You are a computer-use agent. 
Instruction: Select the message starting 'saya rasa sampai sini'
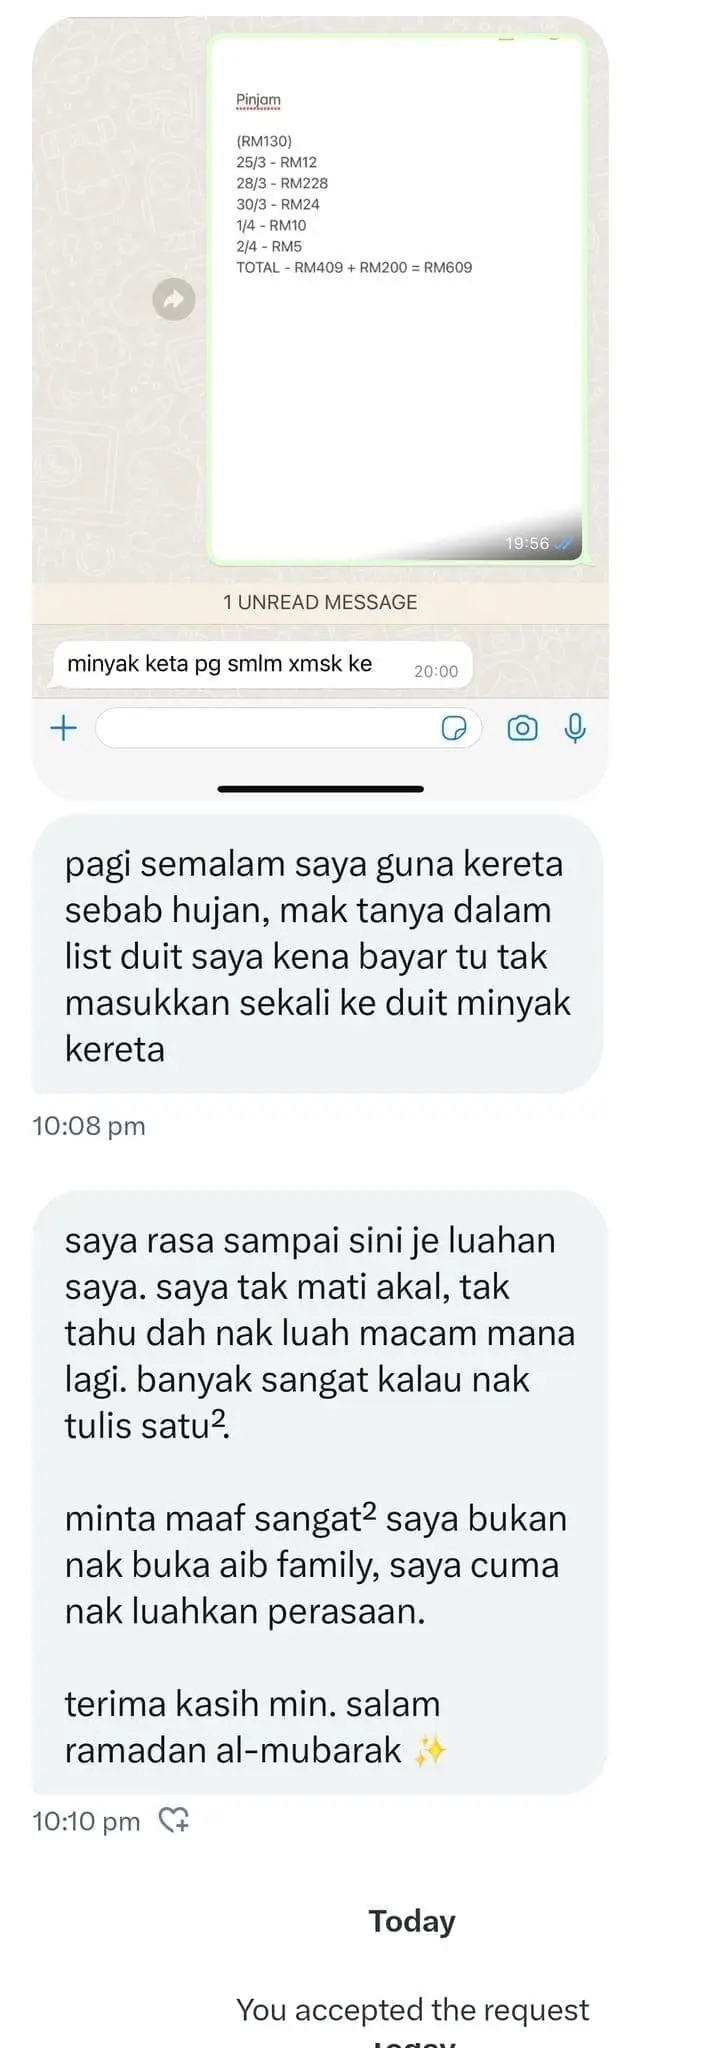click(320, 1493)
